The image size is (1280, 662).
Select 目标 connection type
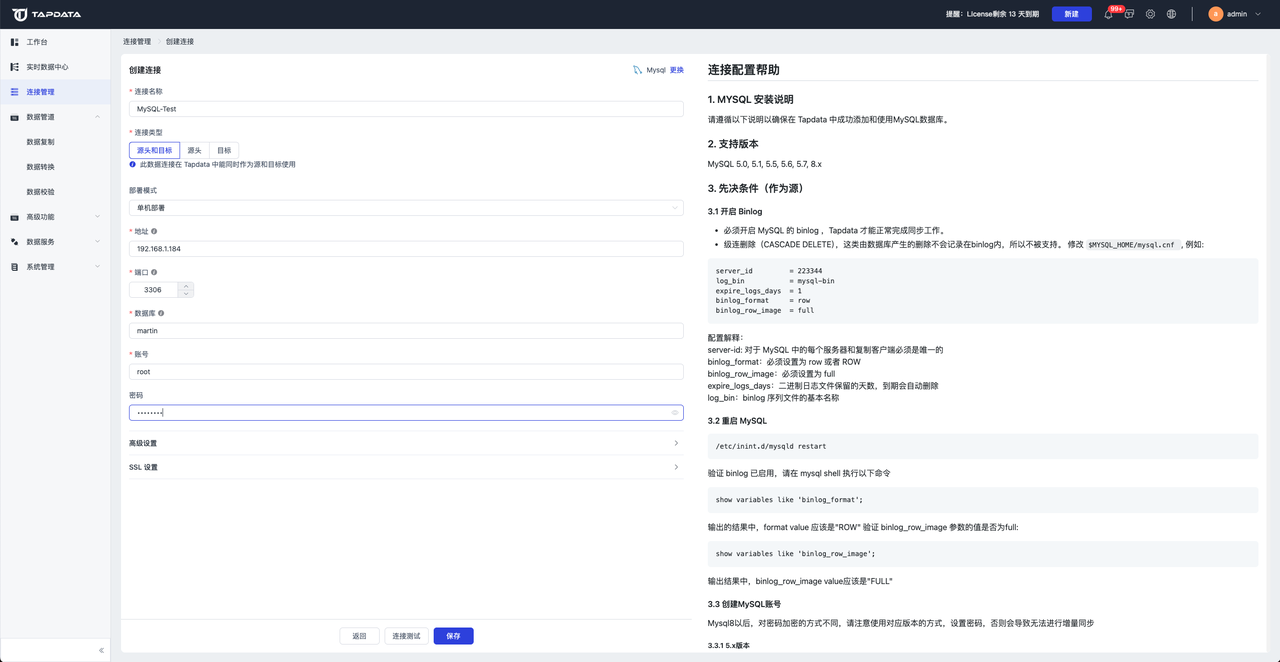(224, 150)
